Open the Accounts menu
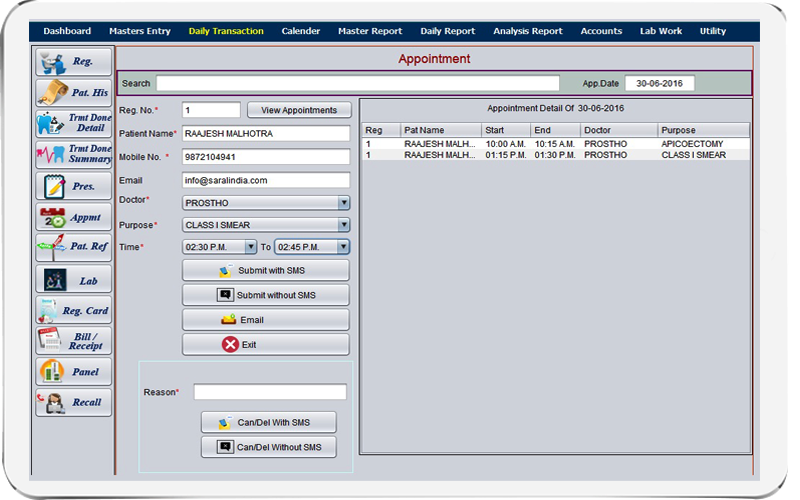Screen dimensions: 800x500 click(x=601, y=31)
